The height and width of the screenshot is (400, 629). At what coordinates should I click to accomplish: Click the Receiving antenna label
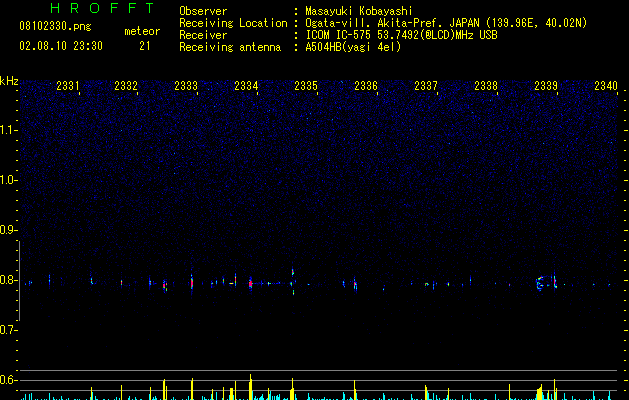coord(230,47)
